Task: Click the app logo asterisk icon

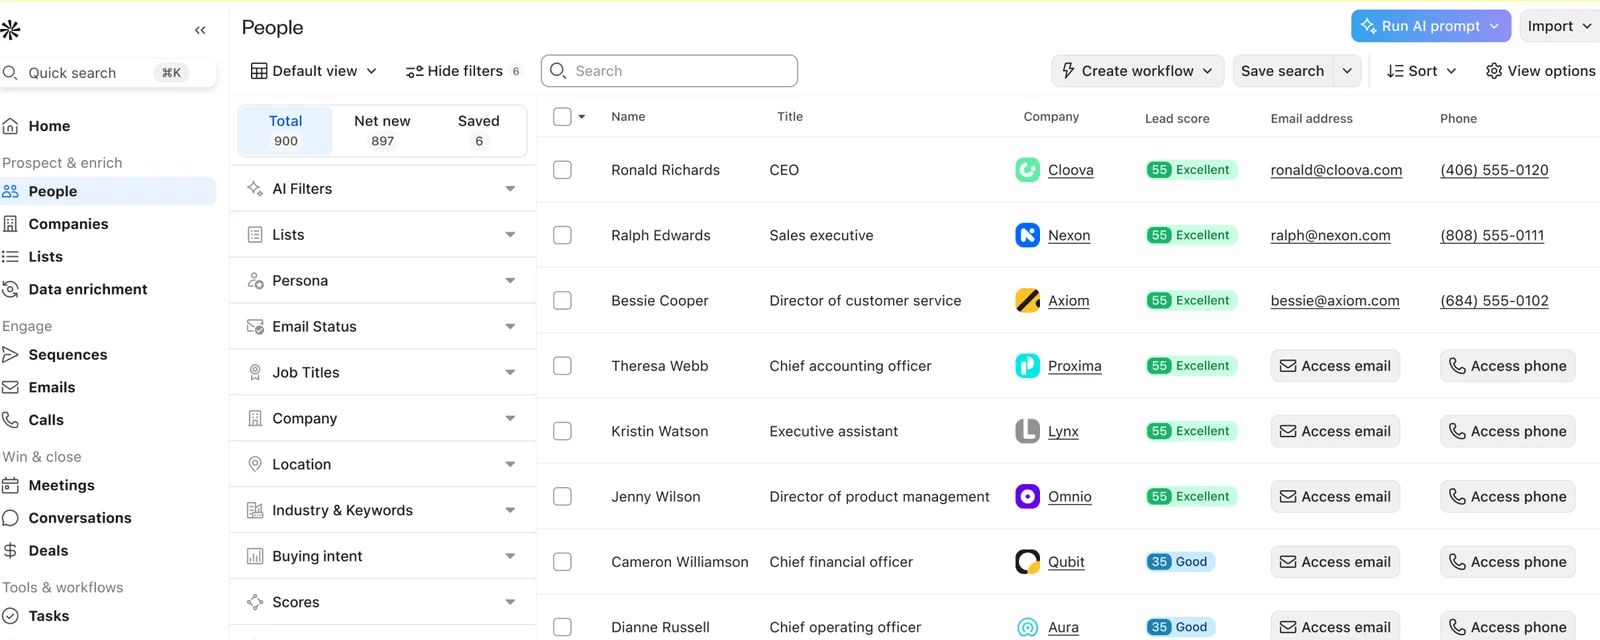Action: (11, 30)
